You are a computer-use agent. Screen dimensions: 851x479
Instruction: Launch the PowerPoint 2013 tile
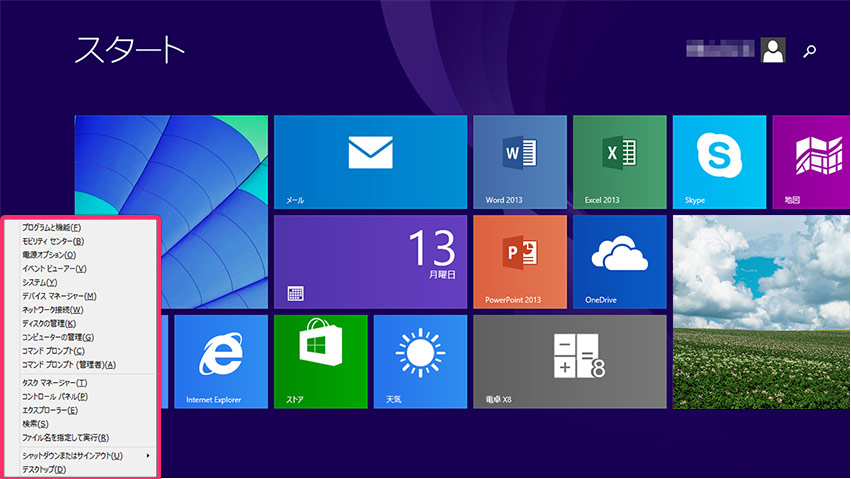520,262
